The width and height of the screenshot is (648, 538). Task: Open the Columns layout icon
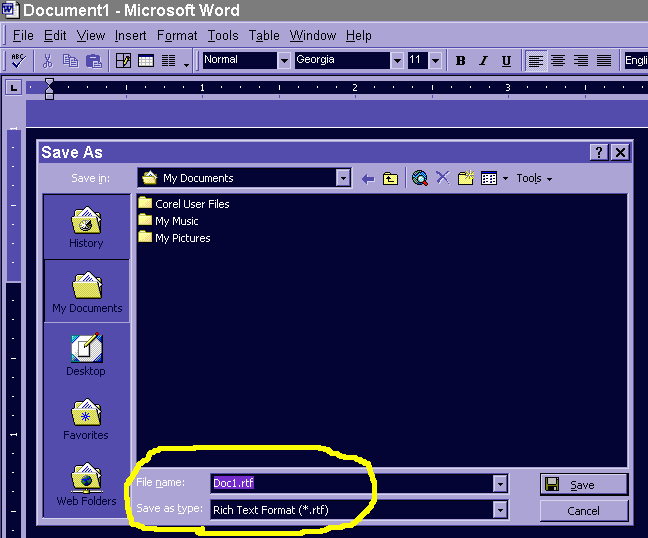[x=168, y=61]
